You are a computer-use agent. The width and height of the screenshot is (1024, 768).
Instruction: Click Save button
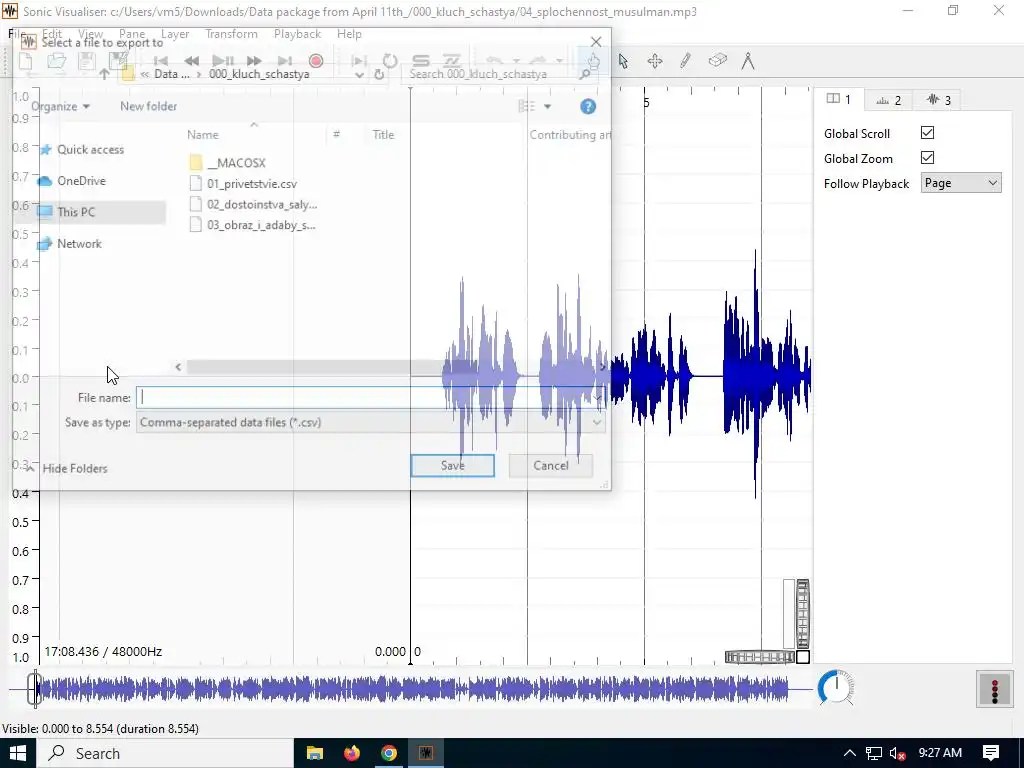pyautogui.click(x=453, y=466)
